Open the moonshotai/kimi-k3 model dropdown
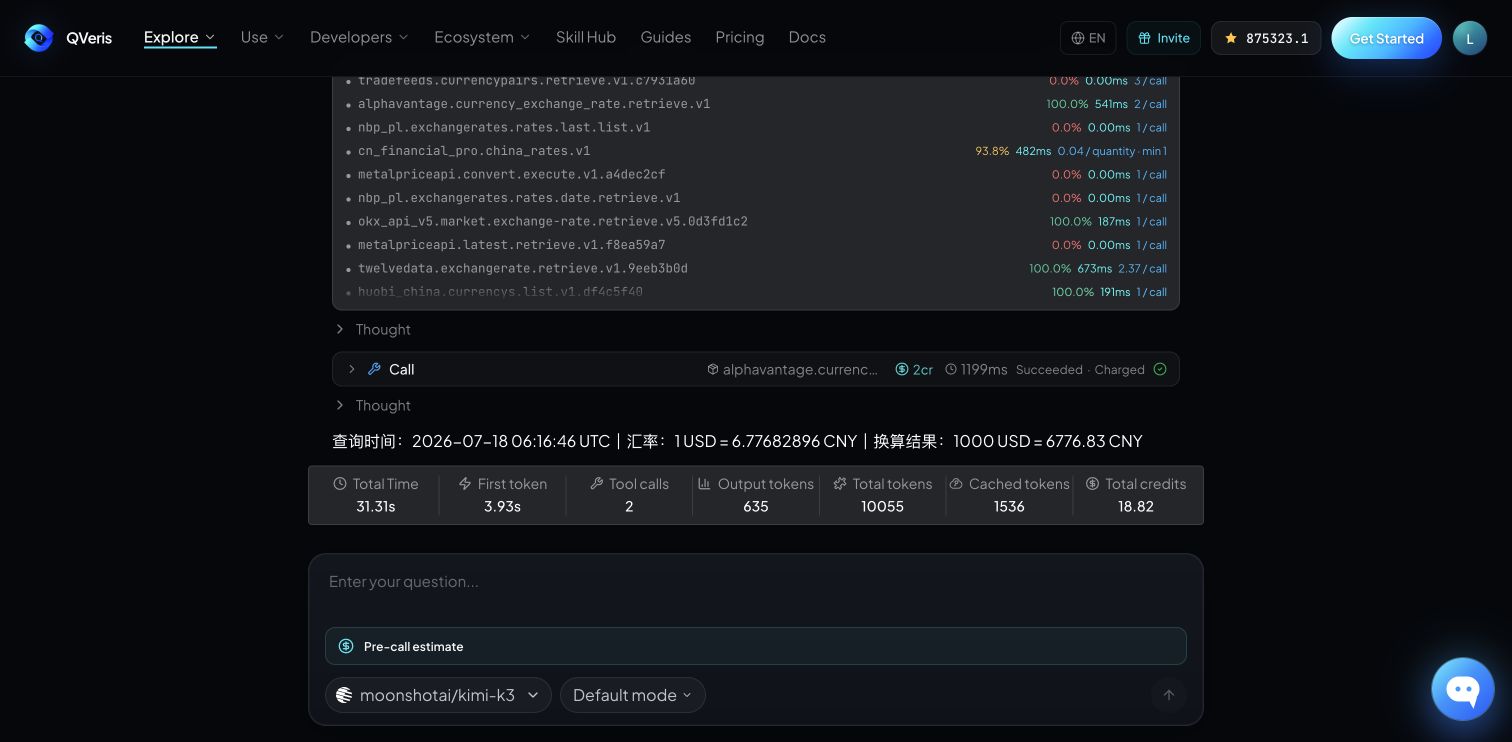The image size is (1512, 742). [x=438, y=695]
